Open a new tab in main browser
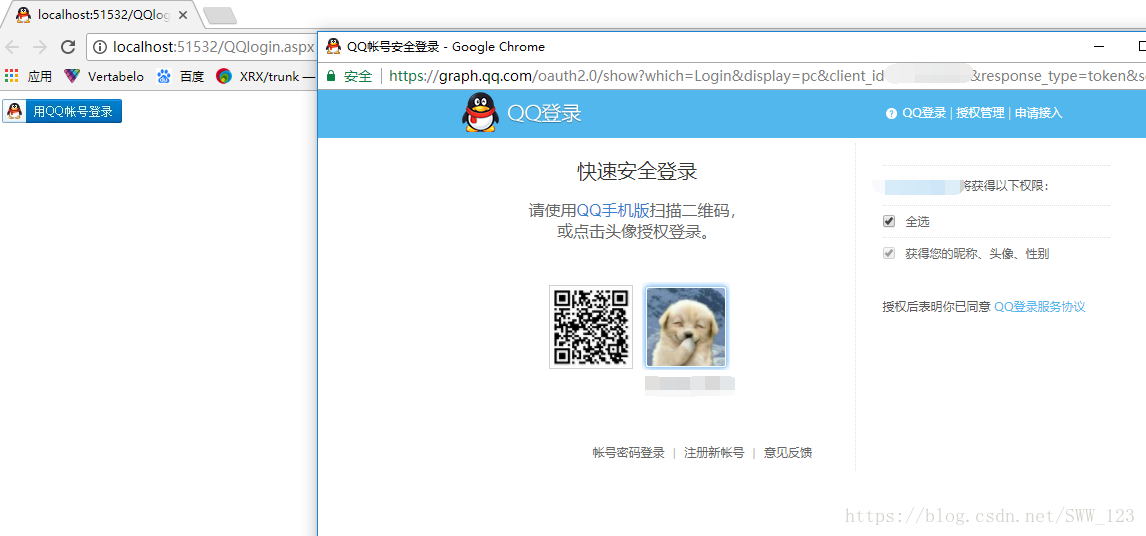The image size is (1146, 536). (219, 15)
